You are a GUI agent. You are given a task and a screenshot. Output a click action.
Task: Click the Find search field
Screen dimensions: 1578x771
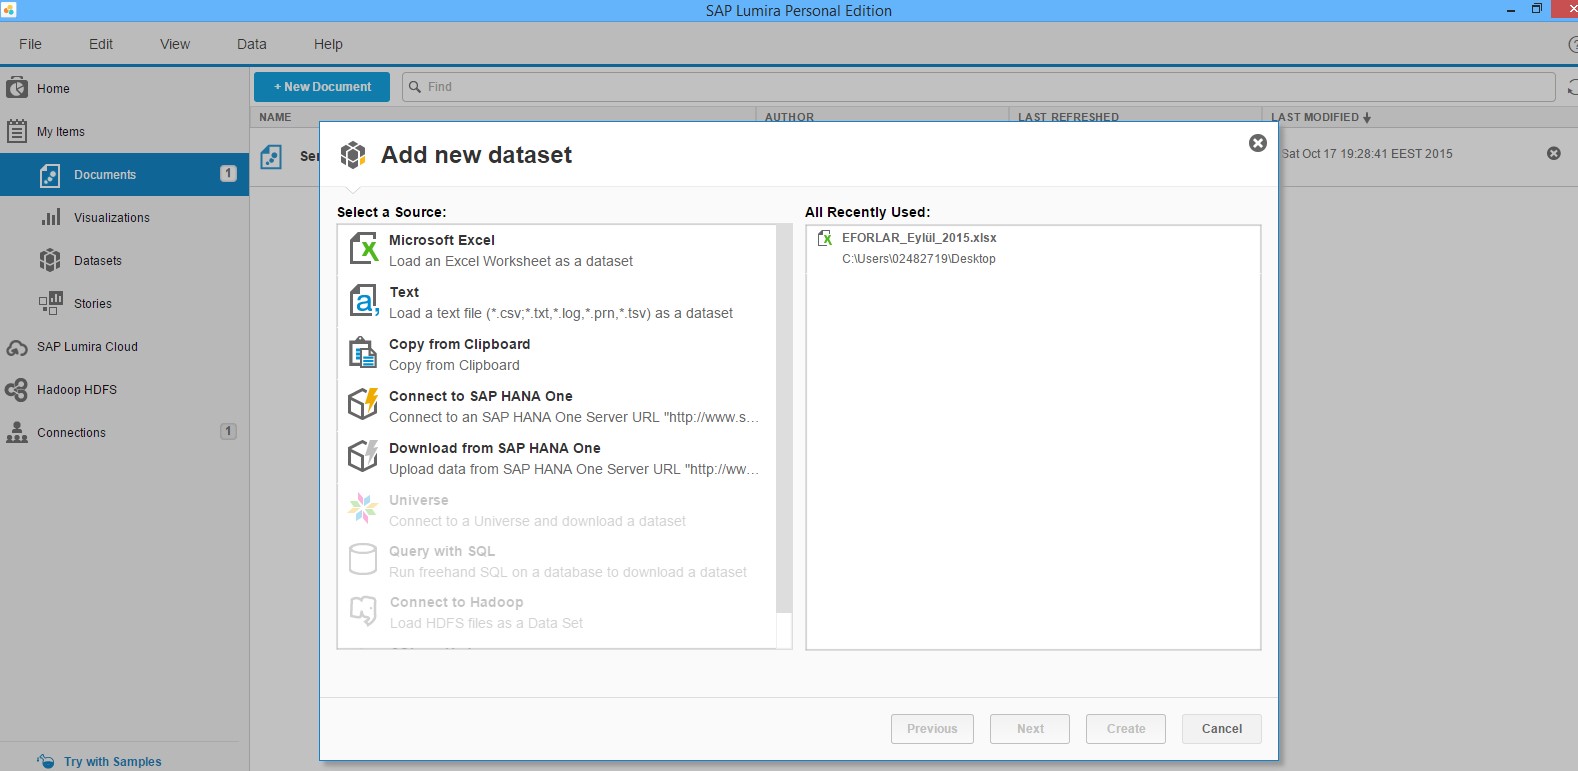pos(980,87)
